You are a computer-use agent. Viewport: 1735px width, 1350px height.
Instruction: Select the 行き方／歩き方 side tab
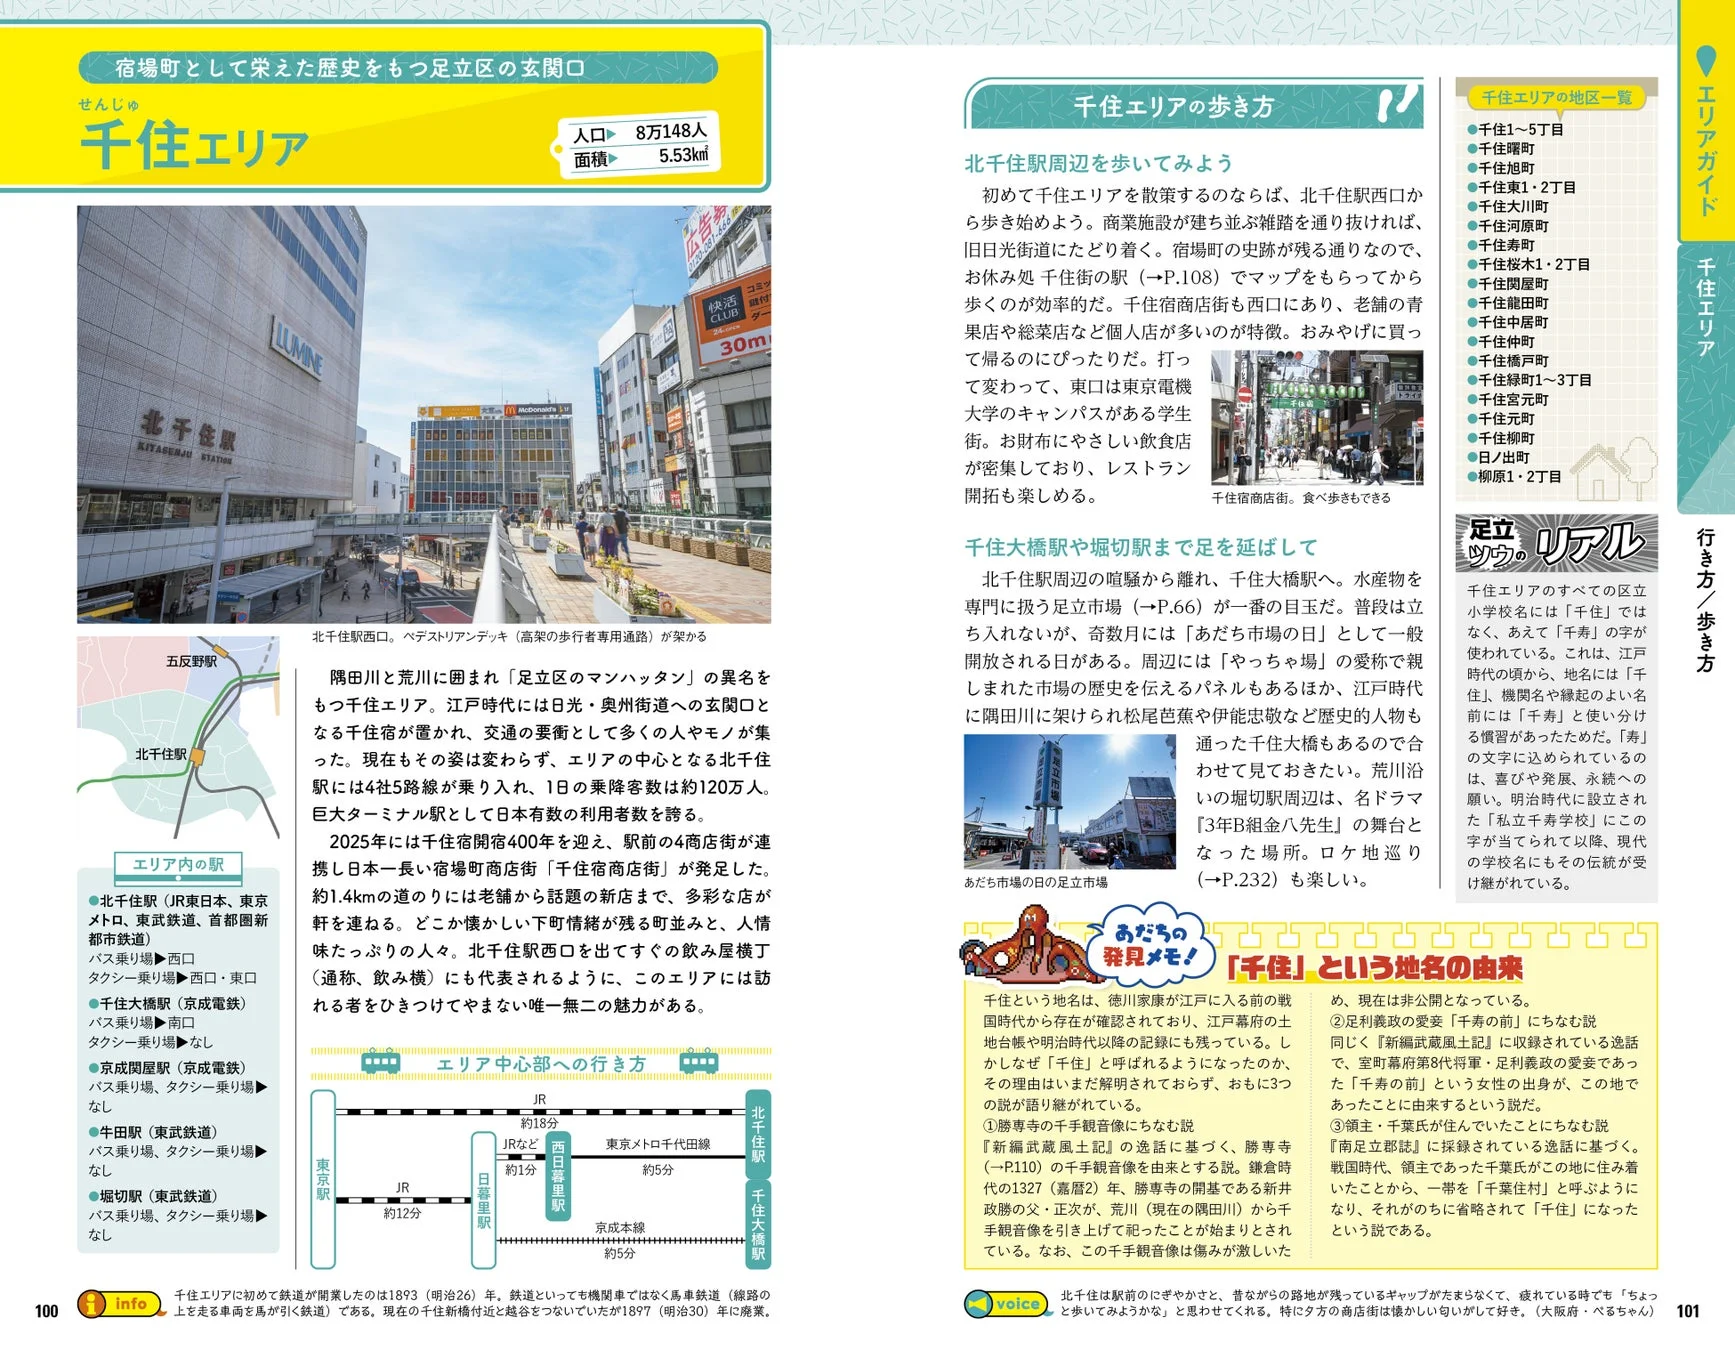click(1705, 599)
